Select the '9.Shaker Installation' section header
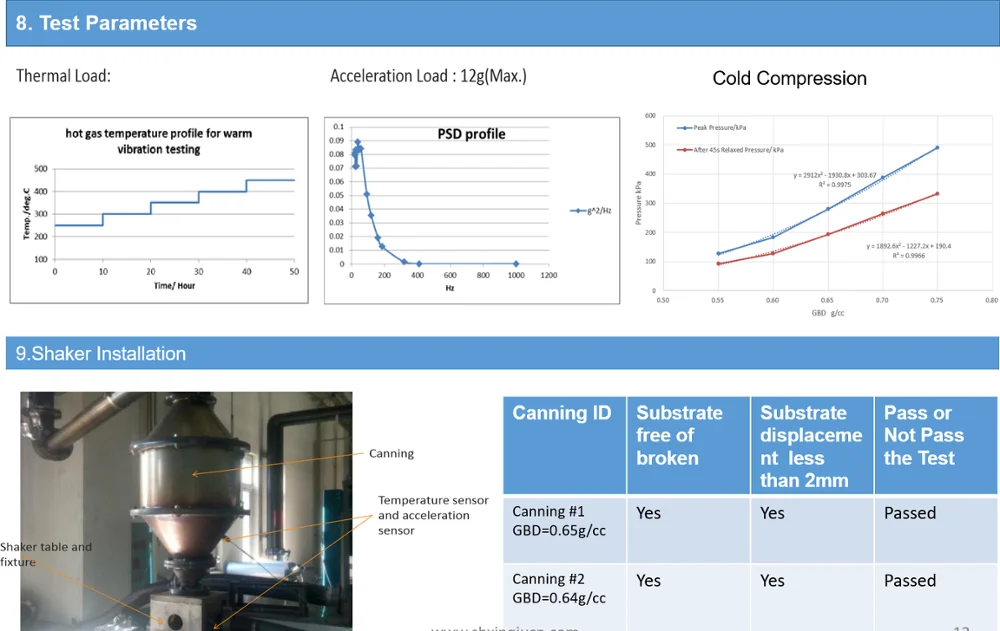1000x631 pixels. [100, 353]
